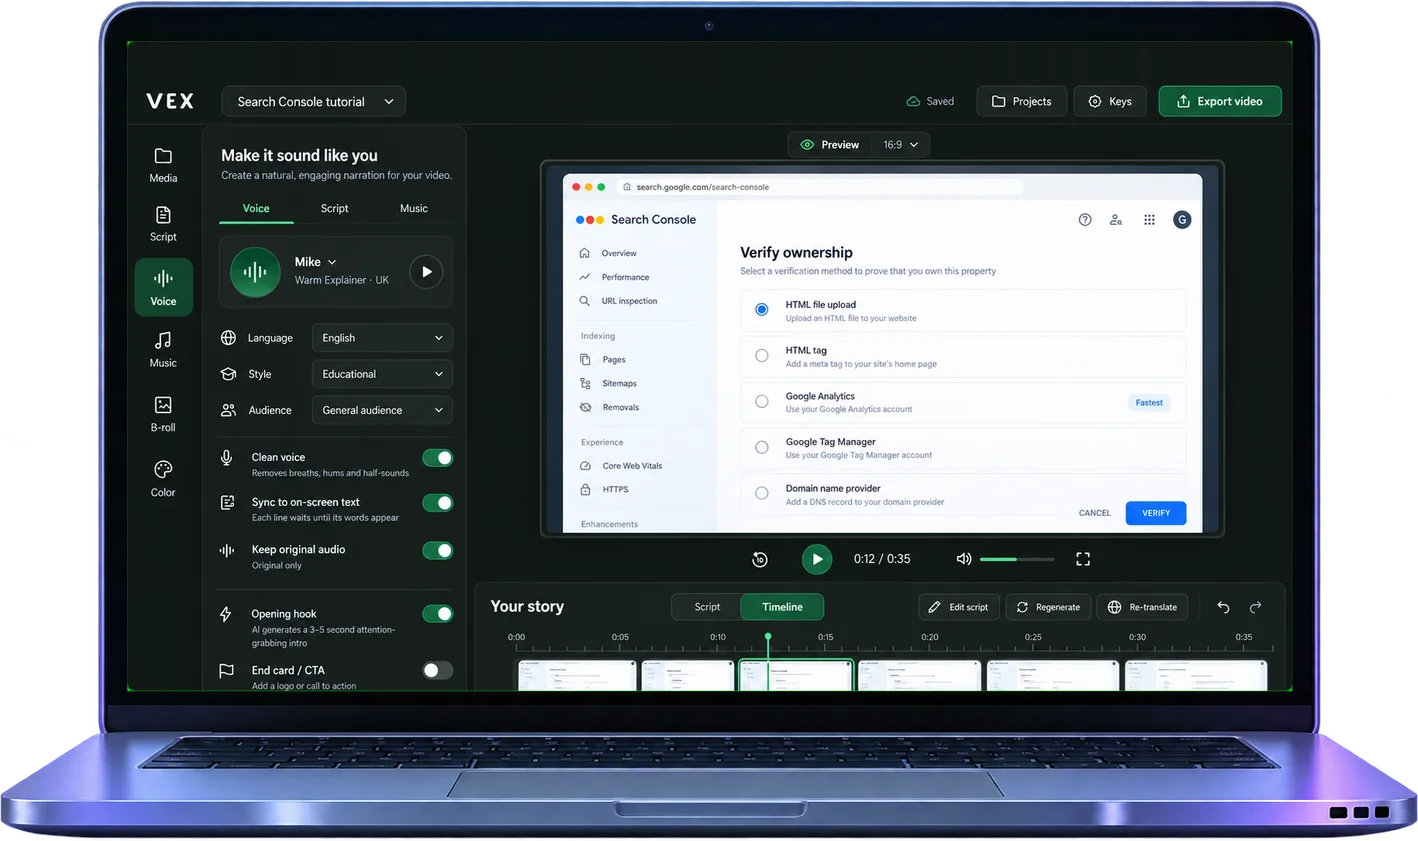Image resolution: width=1418 pixels, height=841 pixels.
Task: Turn off Sync to on-screen text
Action: click(437, 503)
